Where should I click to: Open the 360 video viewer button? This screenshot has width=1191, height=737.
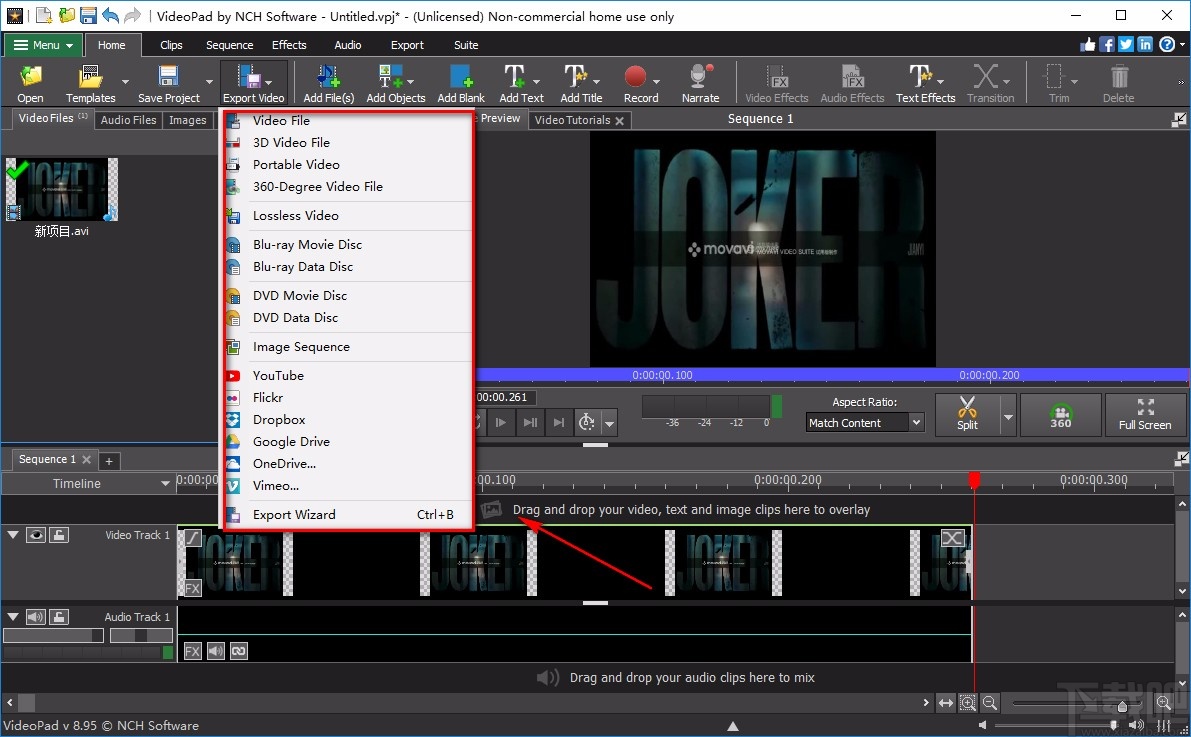pos(1060,414)
